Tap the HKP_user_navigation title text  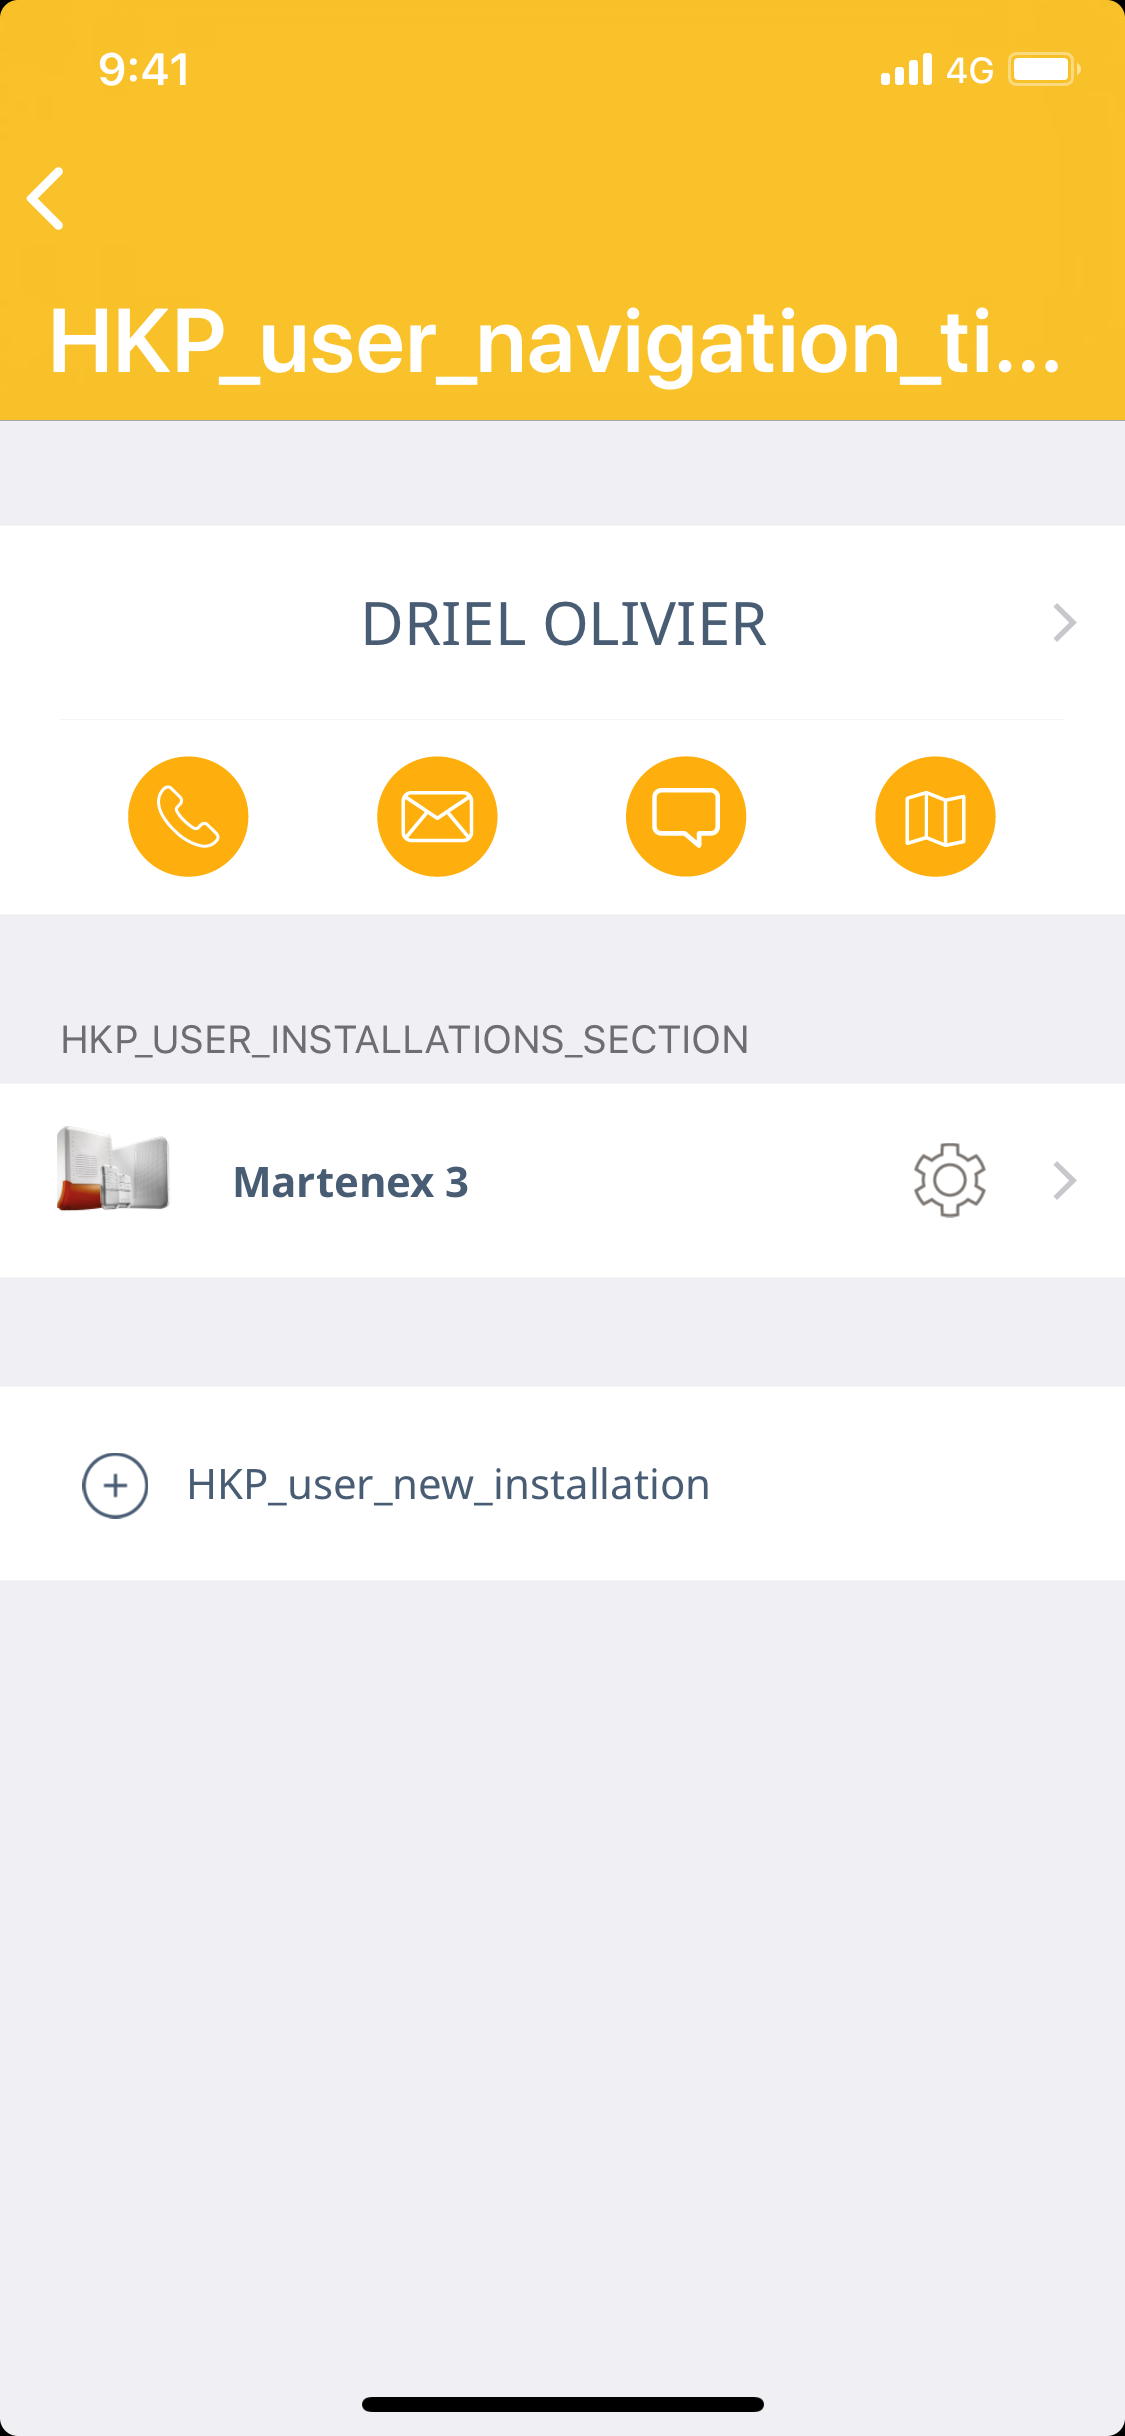(555, 342)
